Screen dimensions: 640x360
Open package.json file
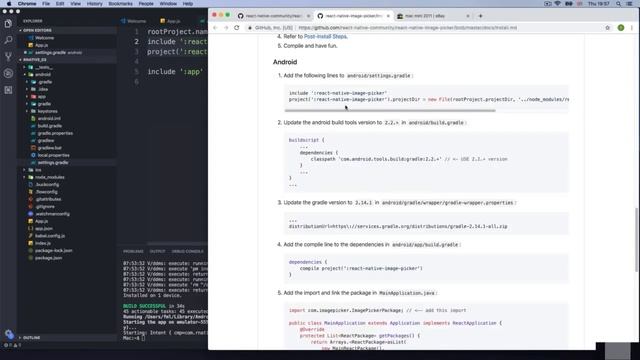point(49,258)
